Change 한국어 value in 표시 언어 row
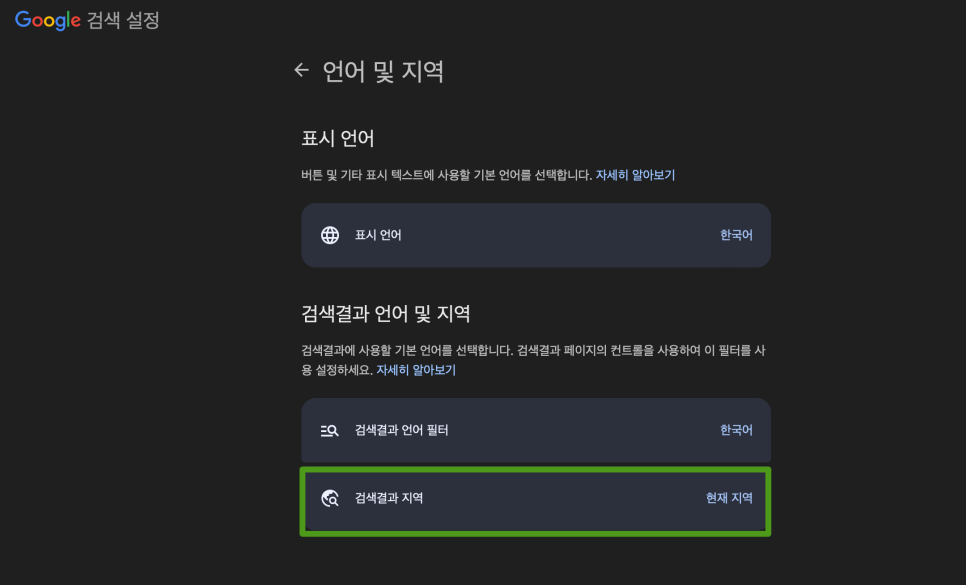The image size is (966, 585). [736, 235]
